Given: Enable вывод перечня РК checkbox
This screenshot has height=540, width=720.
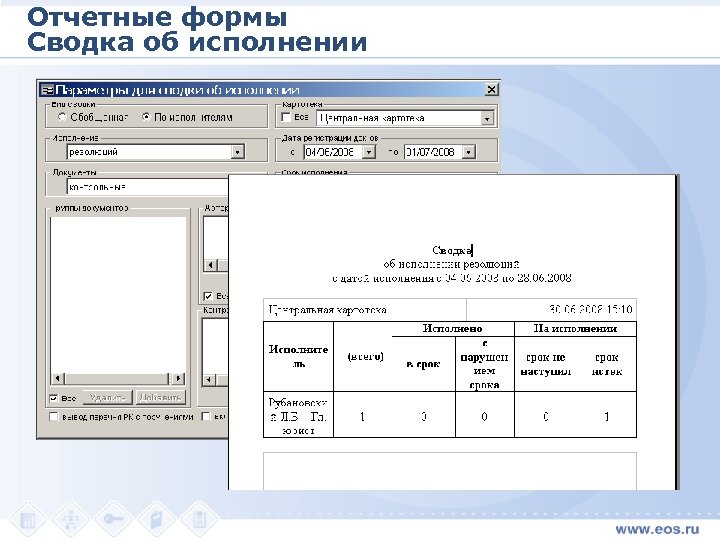Looking at the screenshot, I should click(54, 416).
